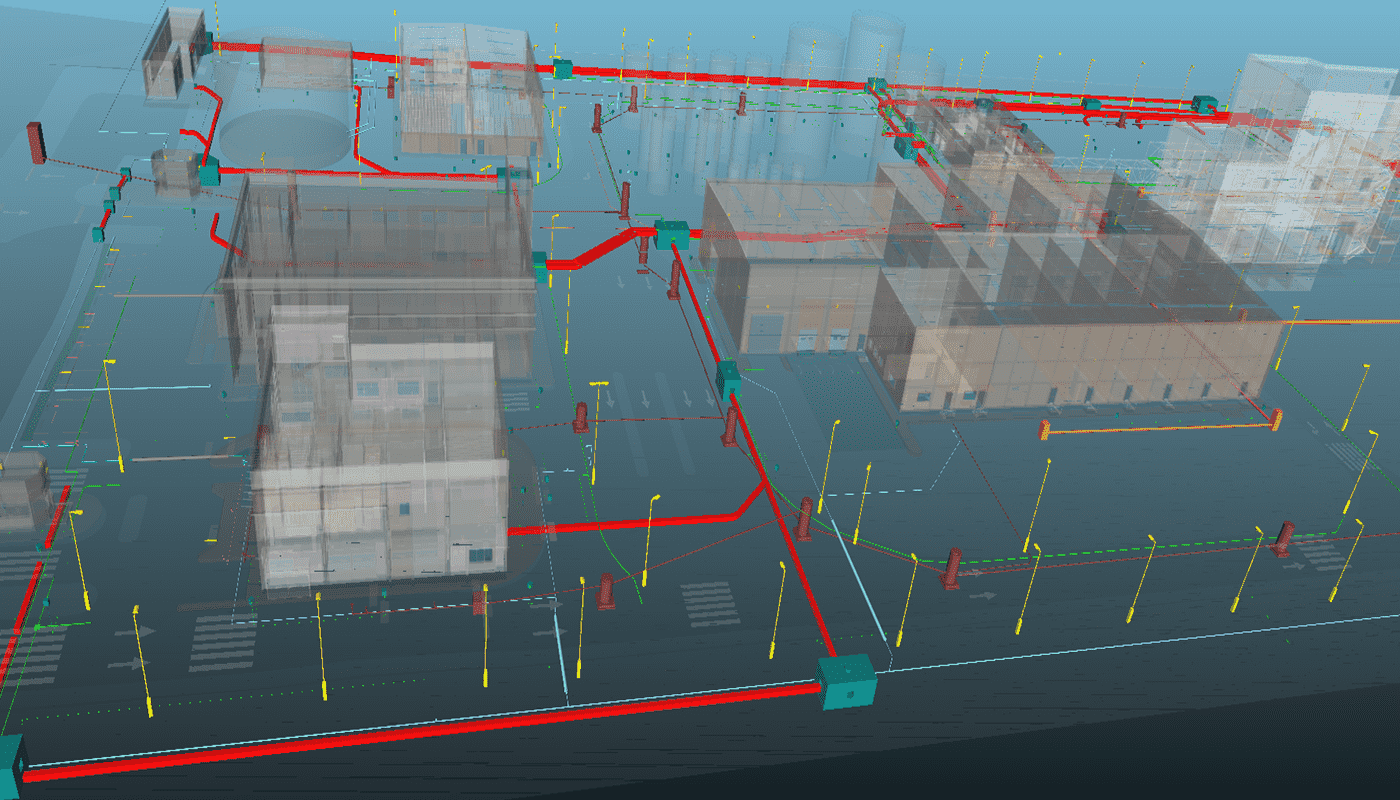
Task: Select the large teal junction box at bottom center
Action: [x=846, y=682]
